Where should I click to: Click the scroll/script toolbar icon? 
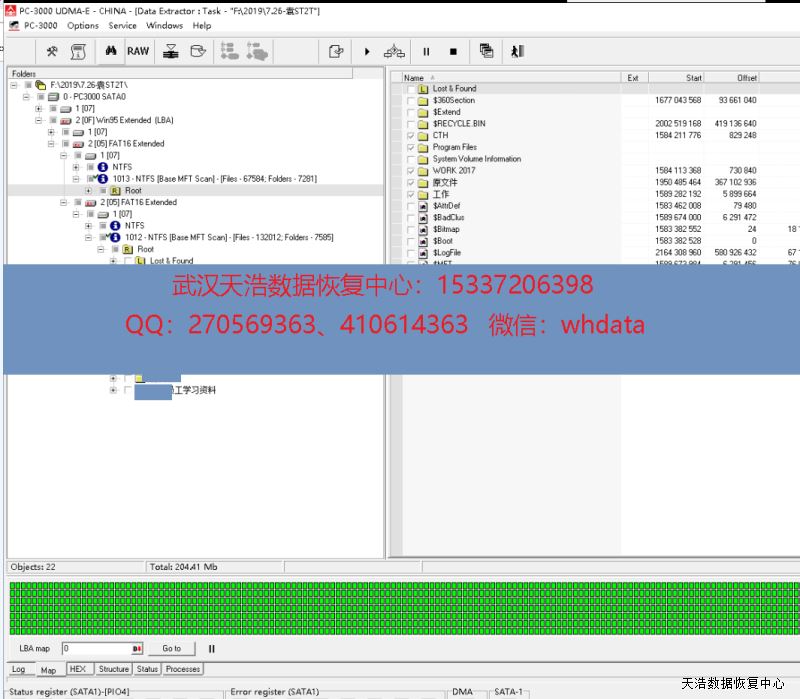point(78,51)
